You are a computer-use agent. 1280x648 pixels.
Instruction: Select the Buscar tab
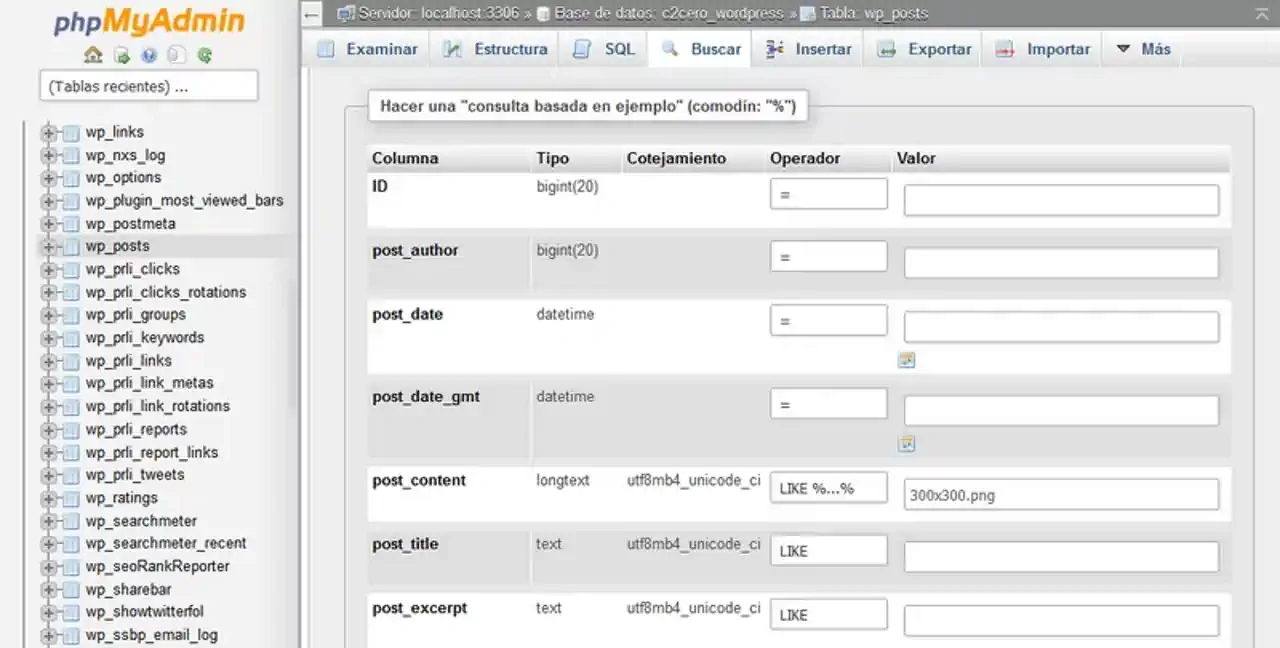point(701,49)
